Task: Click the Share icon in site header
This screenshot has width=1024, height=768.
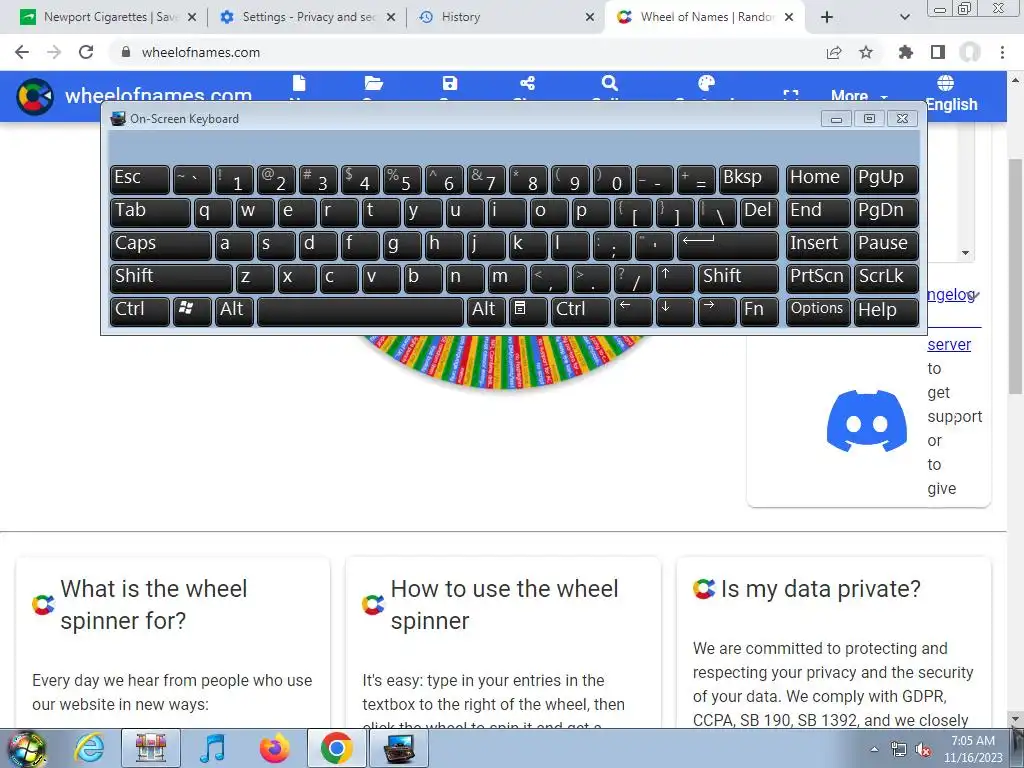Action: coord(528,84)
